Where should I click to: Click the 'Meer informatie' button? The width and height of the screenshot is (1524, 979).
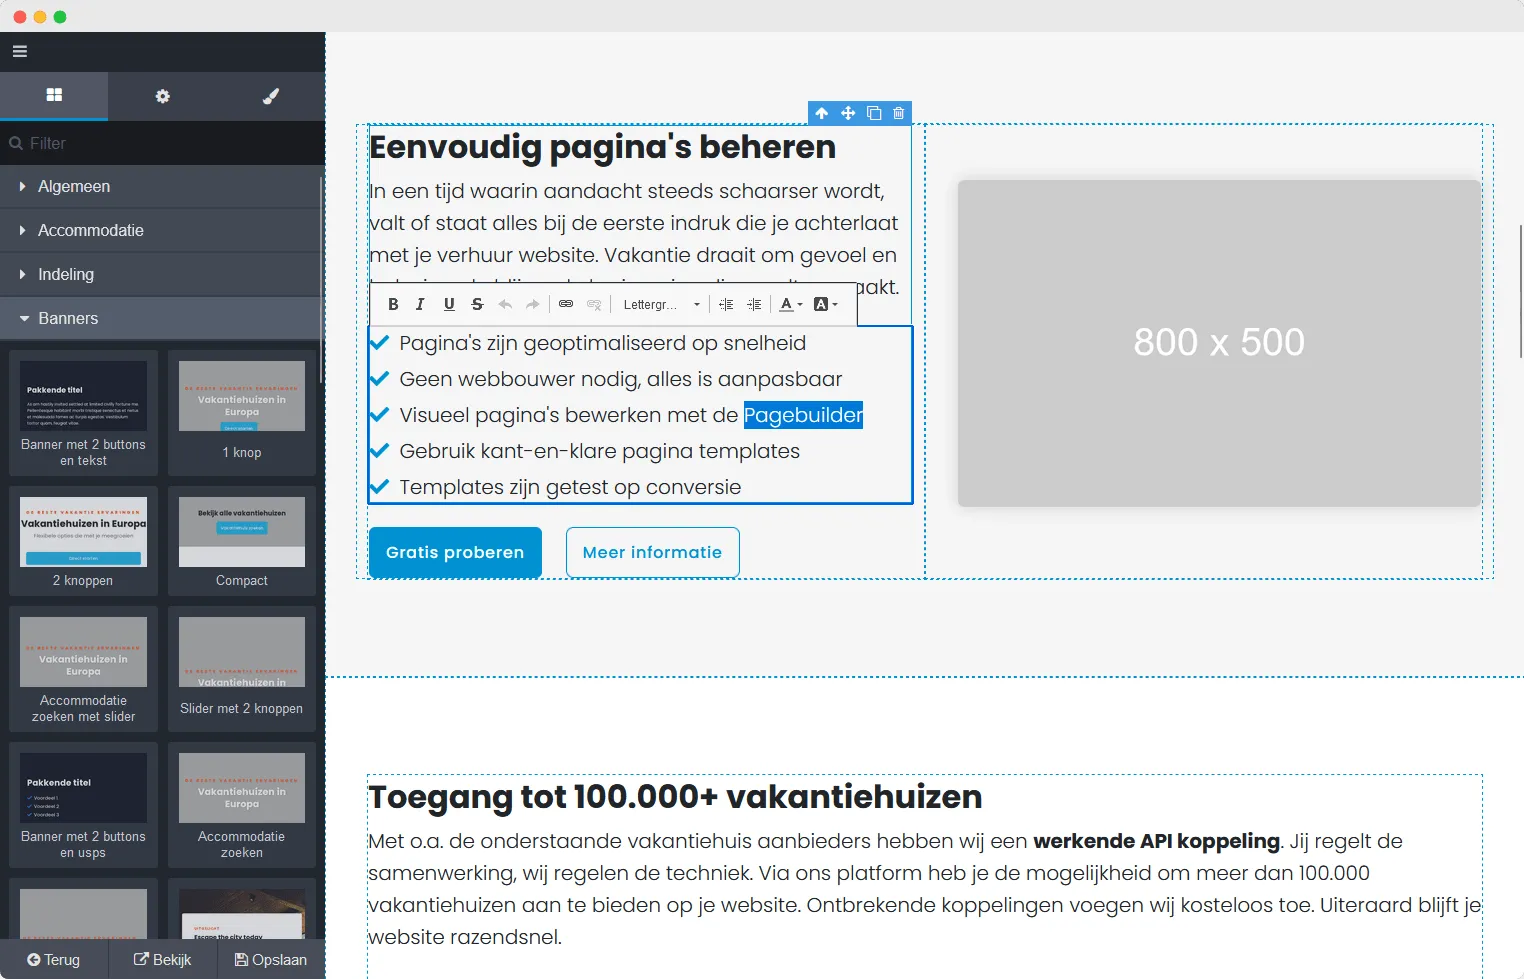coord(652,552)
